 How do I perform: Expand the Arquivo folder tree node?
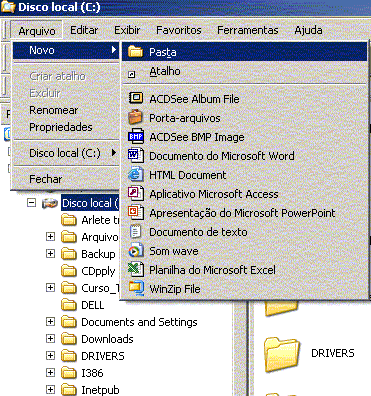[x=50, y=237]
